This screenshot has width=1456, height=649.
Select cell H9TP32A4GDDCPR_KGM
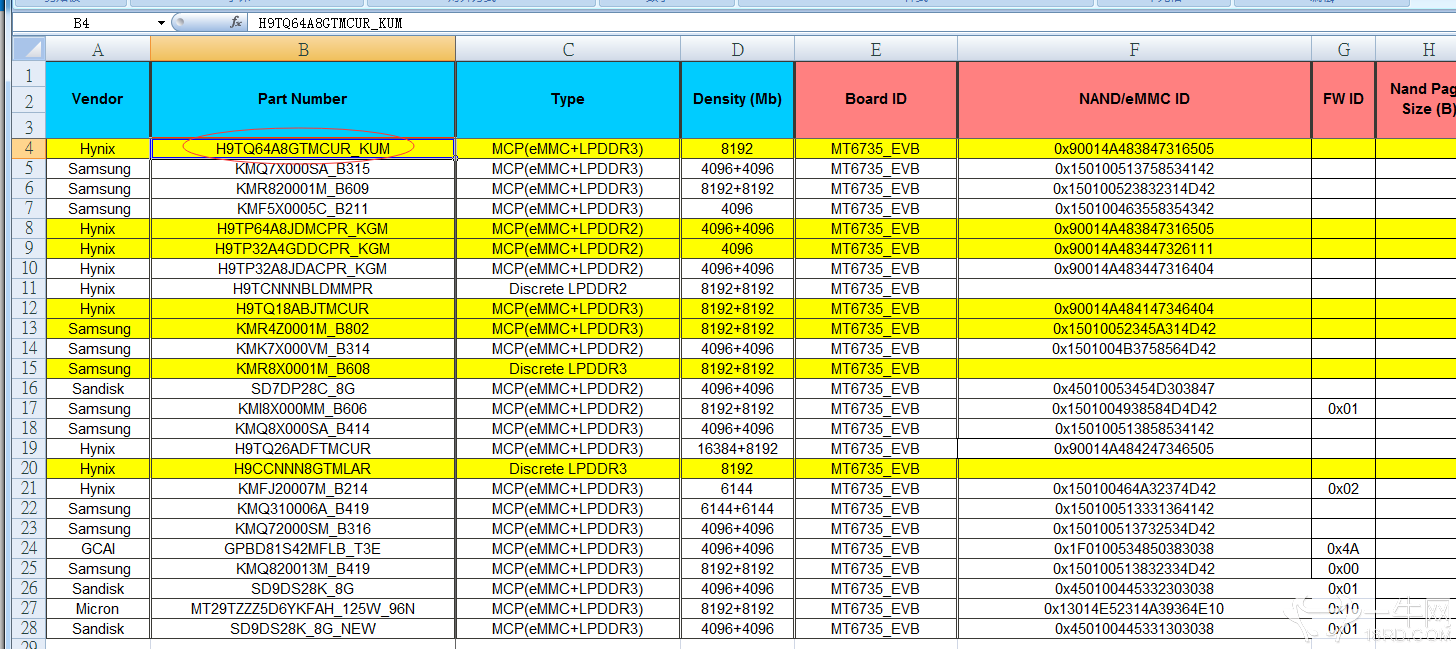tap(303, 249)
